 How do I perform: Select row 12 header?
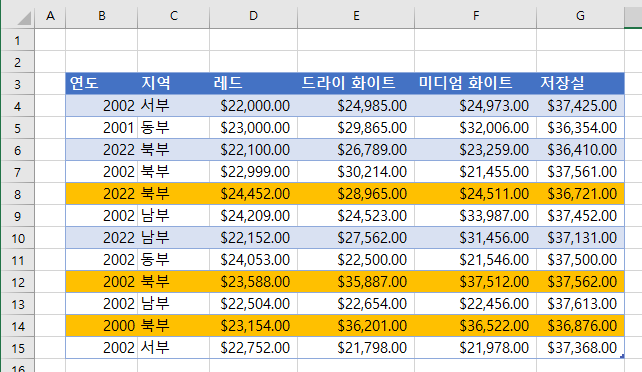click(x=18, y=282)
